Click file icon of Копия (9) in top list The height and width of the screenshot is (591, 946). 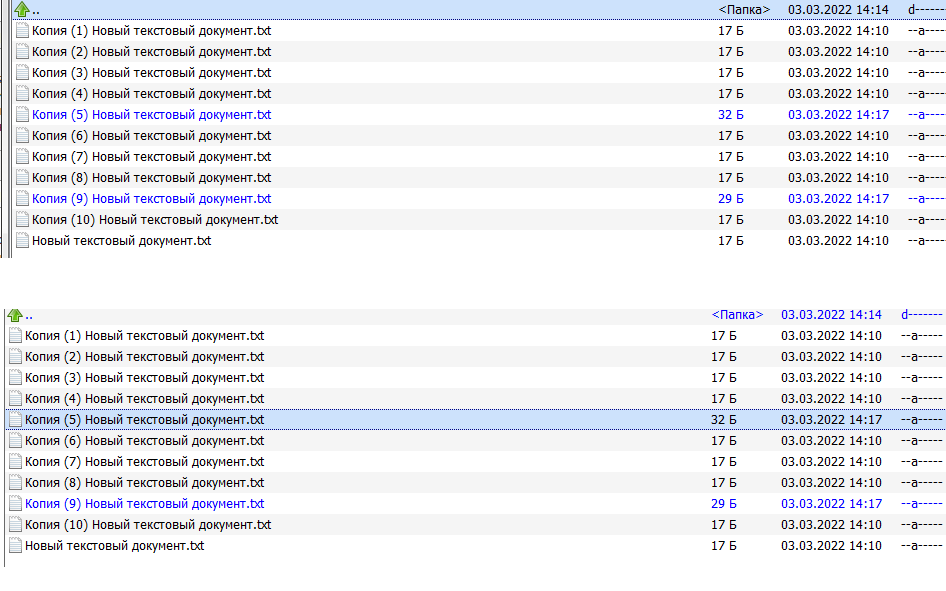click(x=22, y=199)
